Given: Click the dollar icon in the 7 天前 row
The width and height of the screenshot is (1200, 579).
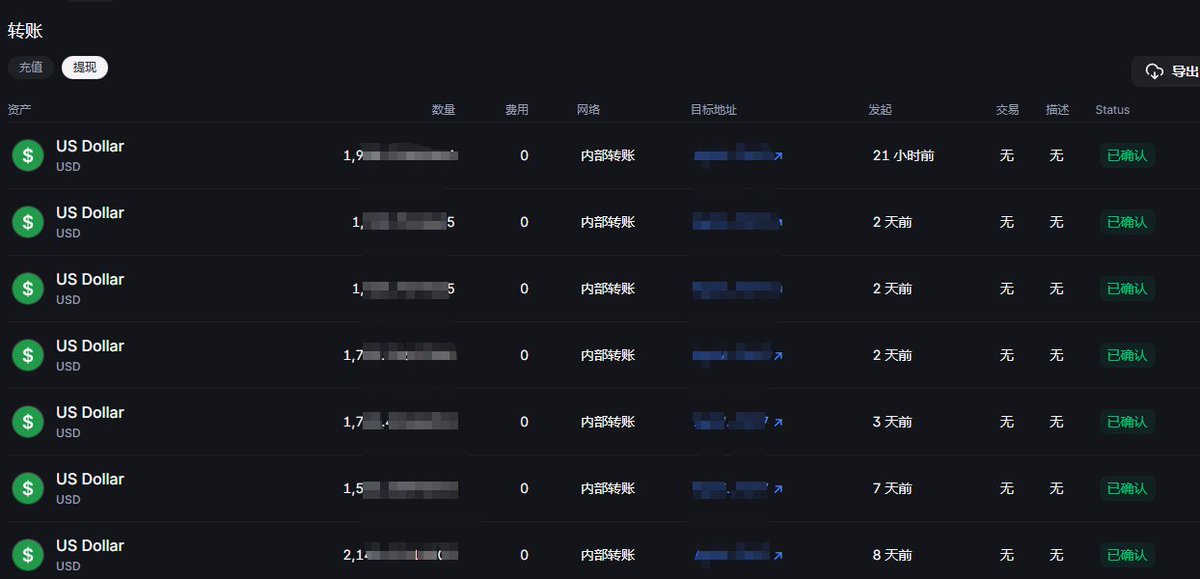Looking at the screenshot, I should [x=28, y=488].
